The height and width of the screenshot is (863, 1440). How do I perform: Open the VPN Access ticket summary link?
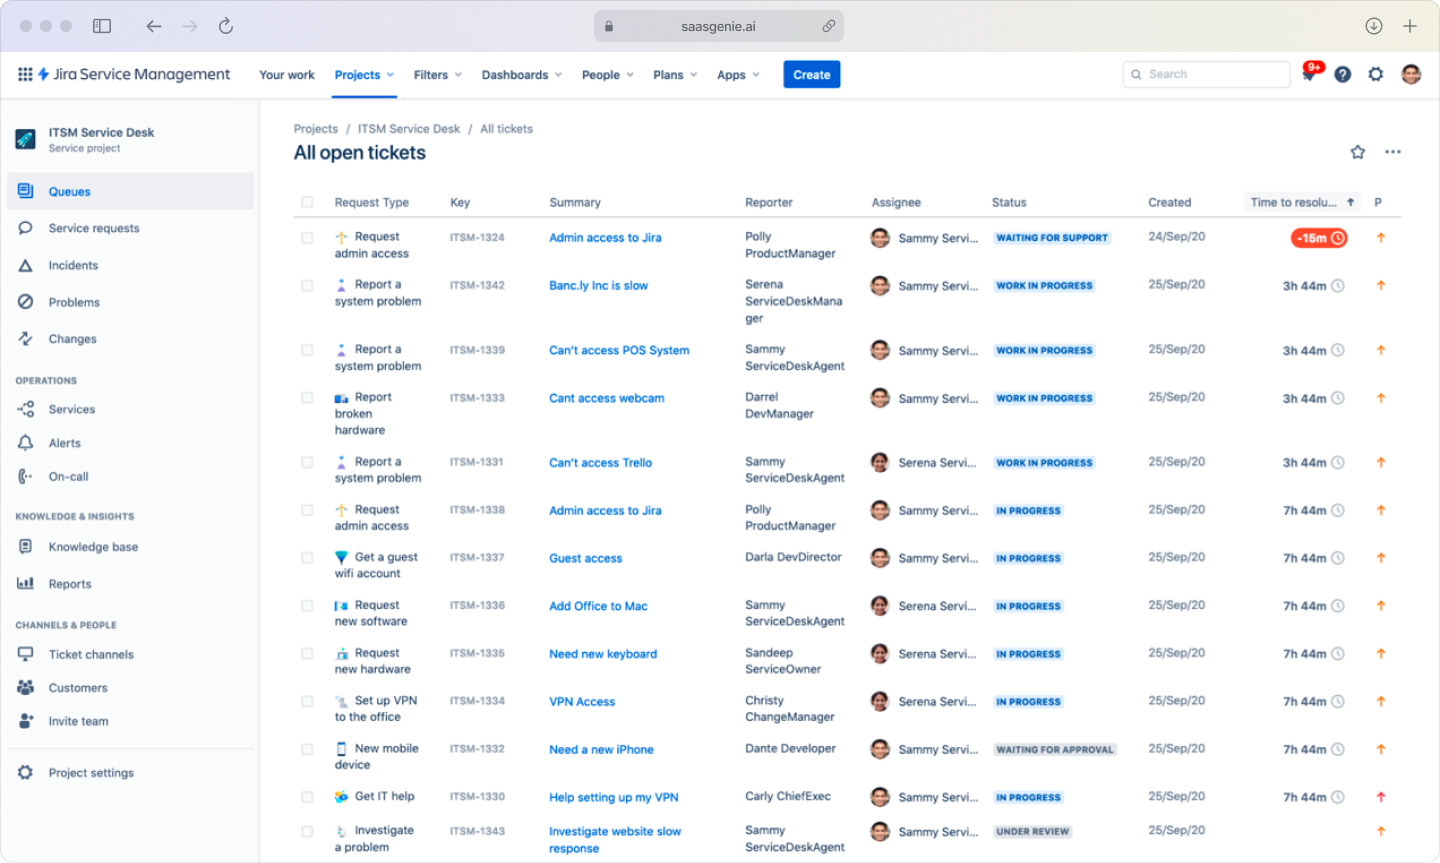coord(582,701)
